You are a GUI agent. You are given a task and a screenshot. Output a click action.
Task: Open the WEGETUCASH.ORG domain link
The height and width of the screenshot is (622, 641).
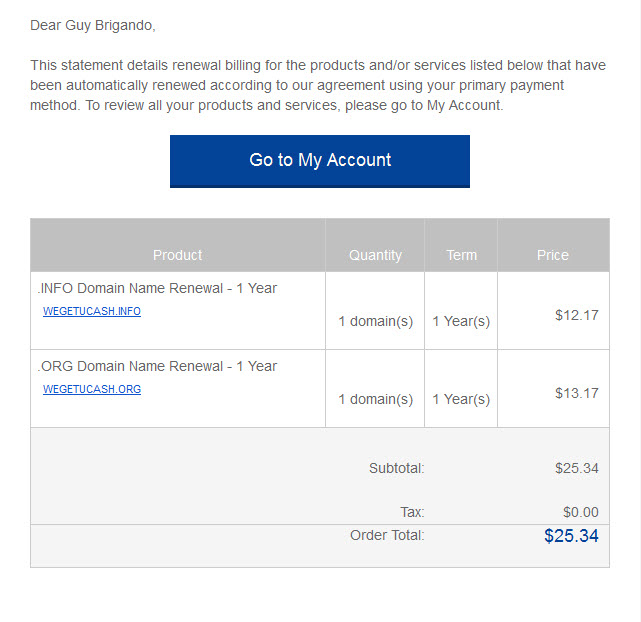tap(92, 389)
